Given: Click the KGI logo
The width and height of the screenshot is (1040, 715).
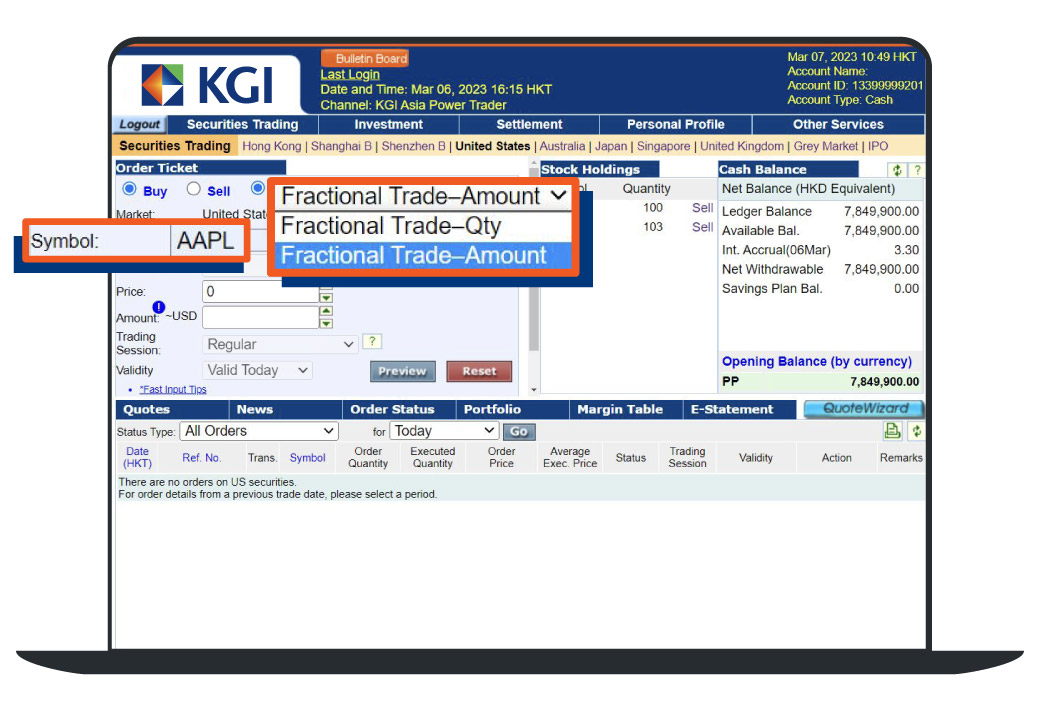Looking at the screenshot, I should [207, 85].
